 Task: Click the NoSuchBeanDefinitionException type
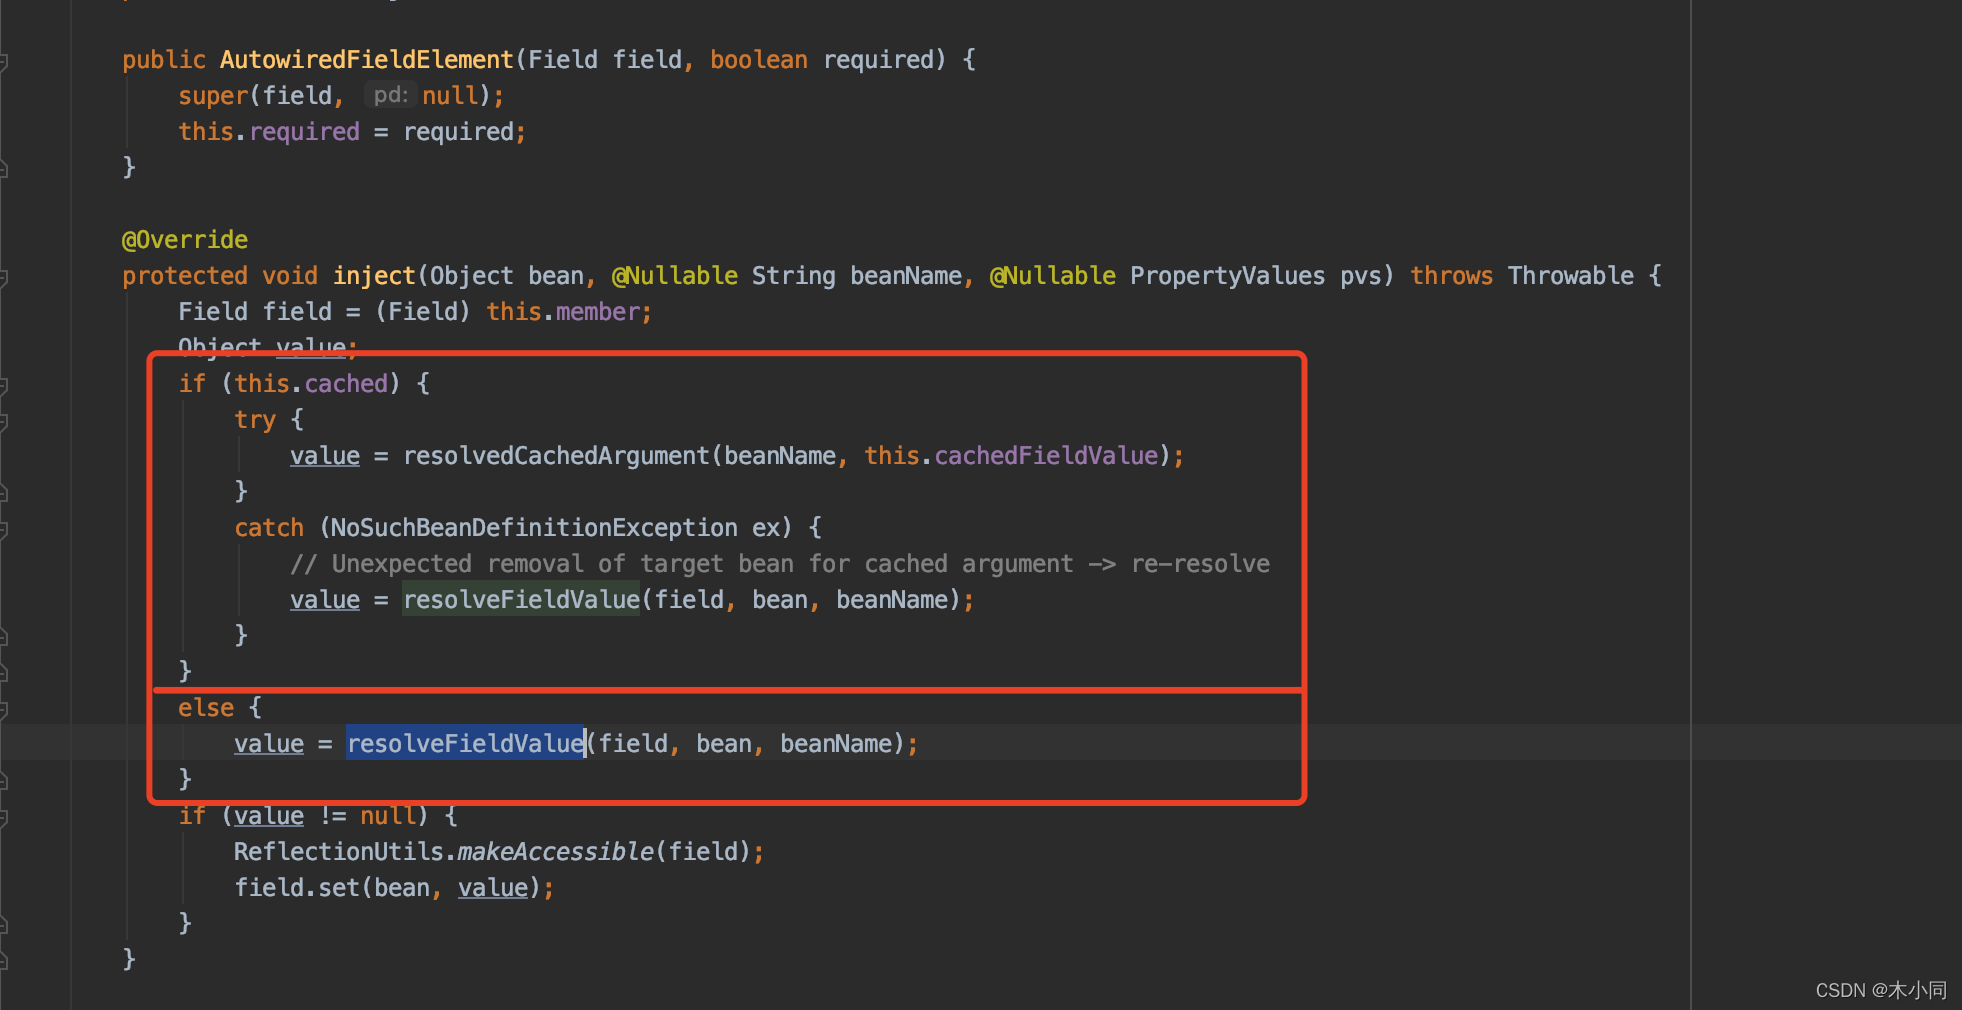(x=535, y=528)
